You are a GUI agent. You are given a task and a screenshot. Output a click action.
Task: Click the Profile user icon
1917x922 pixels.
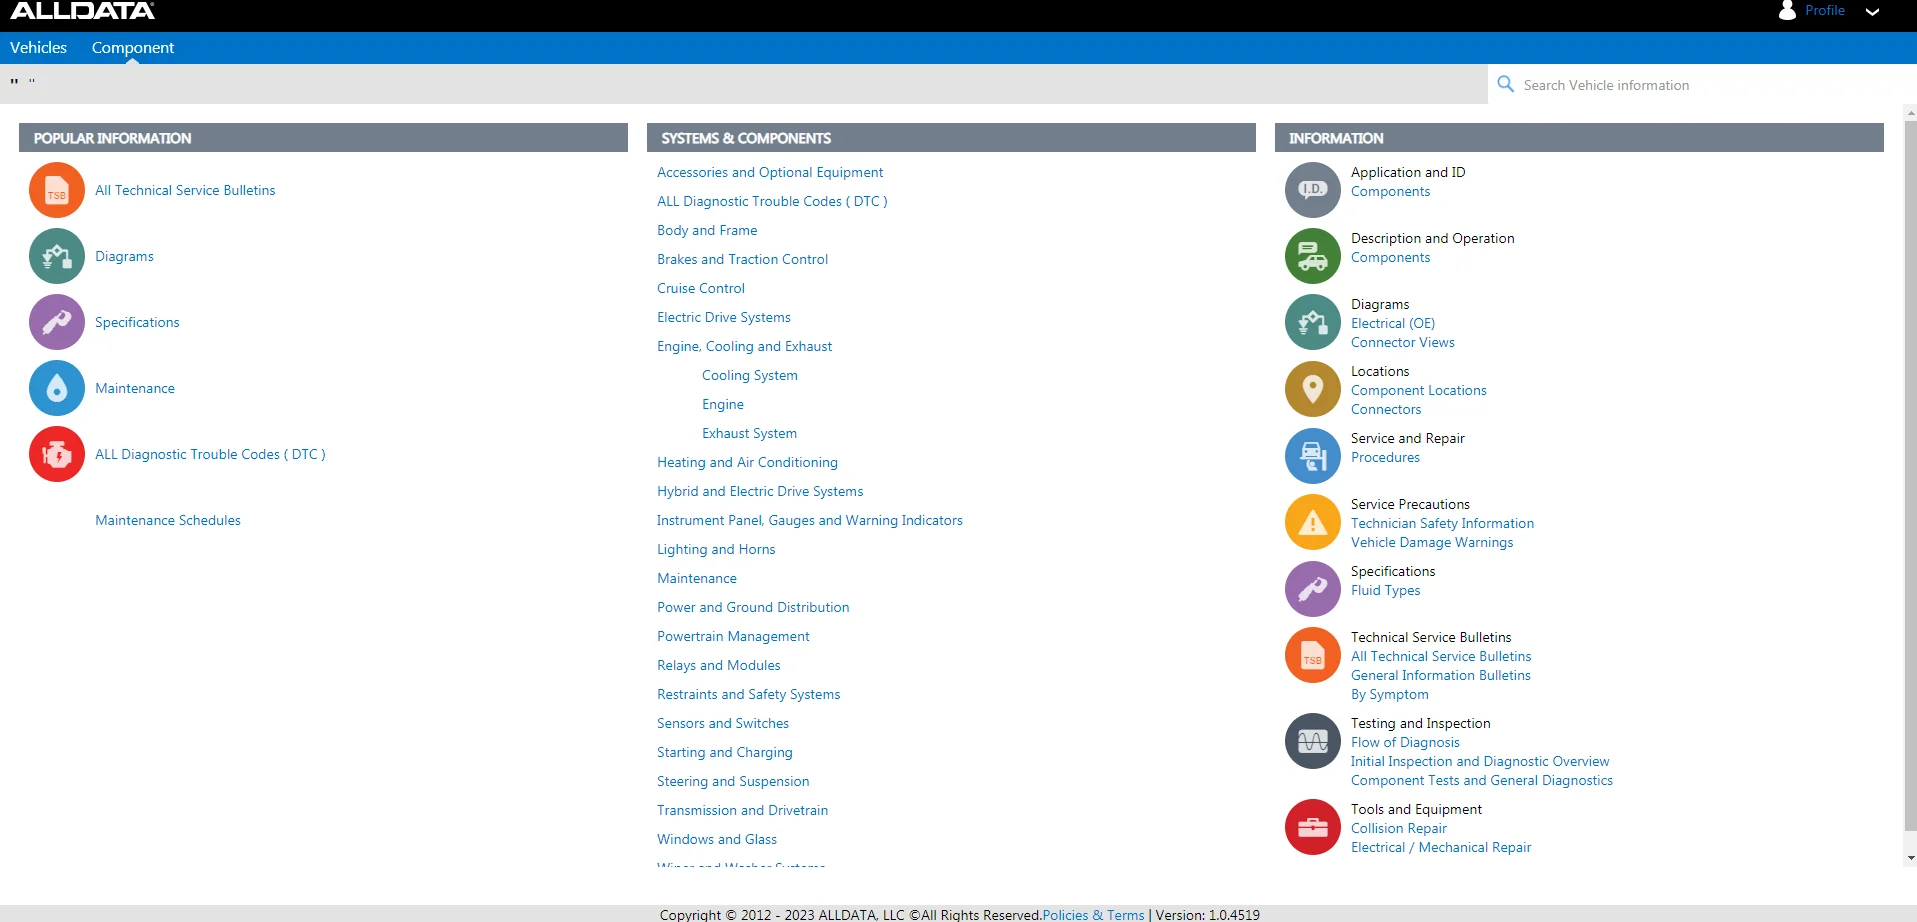[1787, 10]
